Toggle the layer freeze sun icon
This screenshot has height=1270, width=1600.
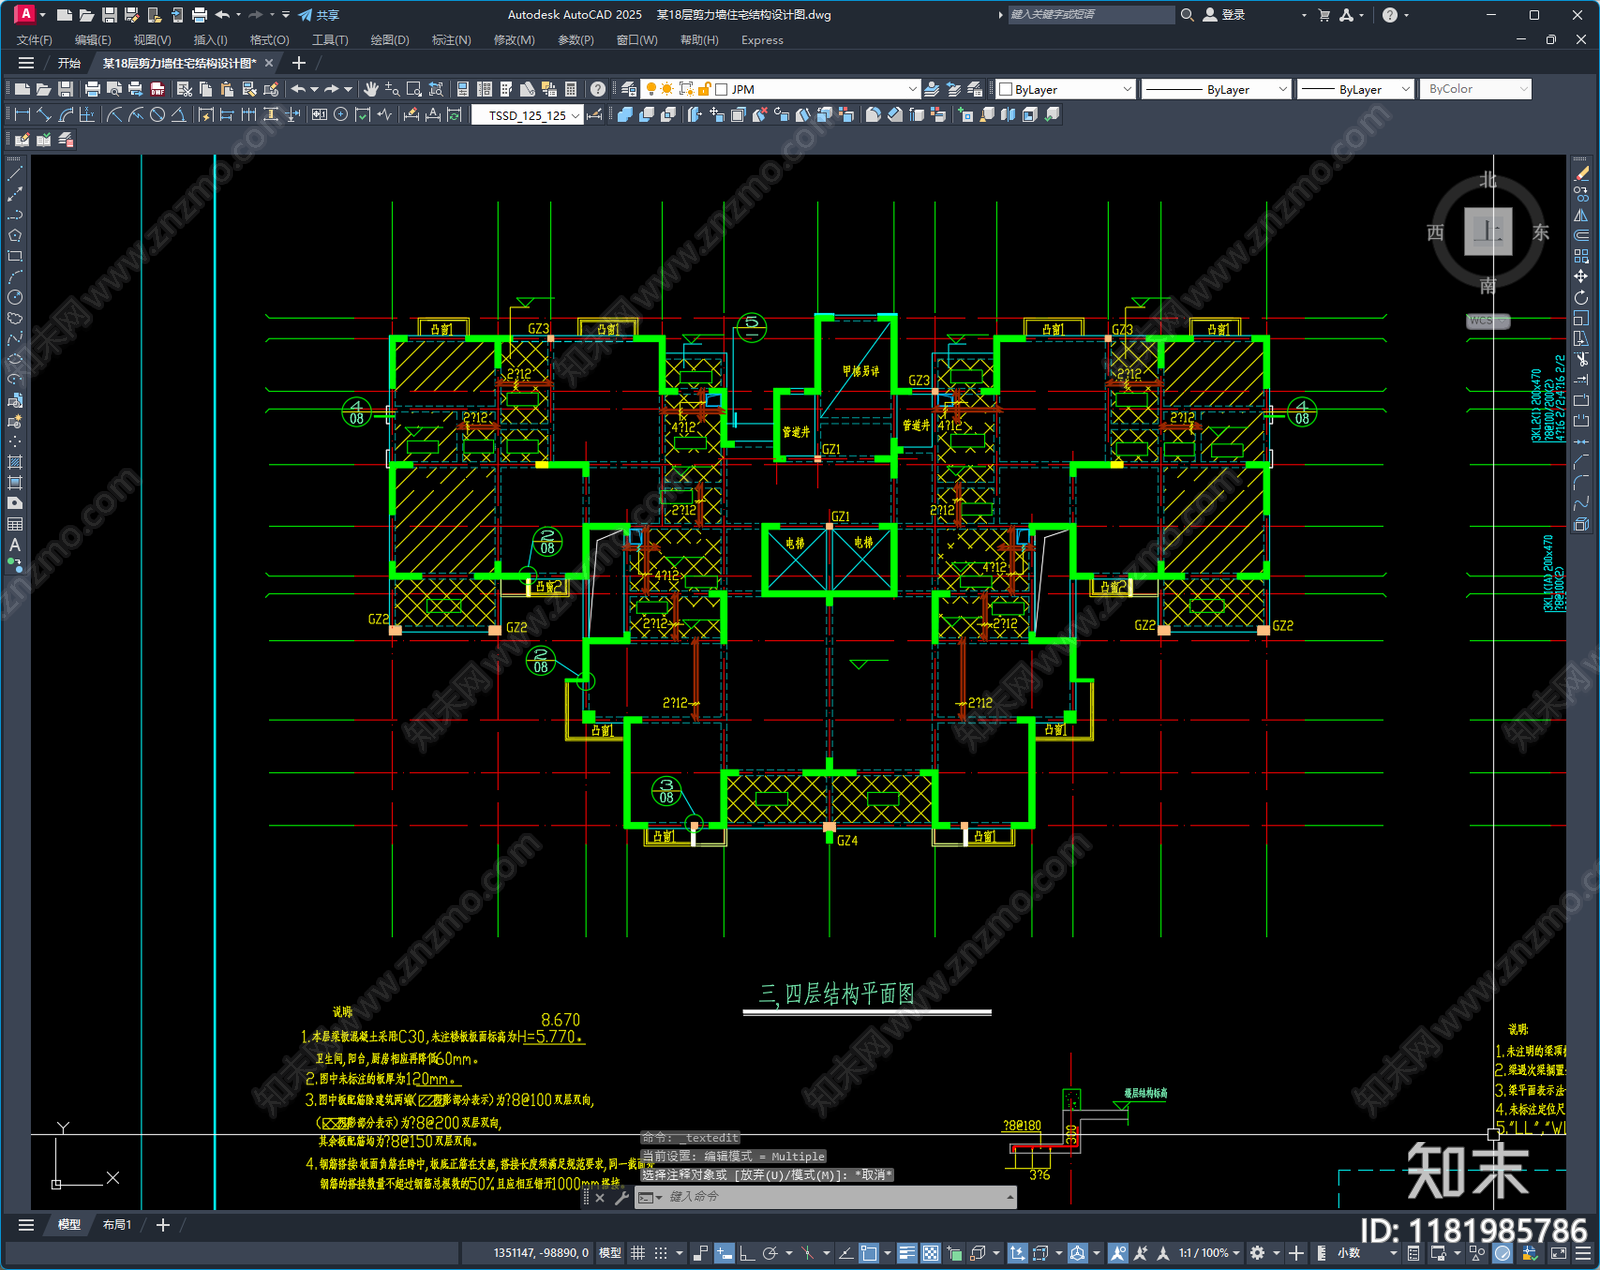tap(667, 89)
